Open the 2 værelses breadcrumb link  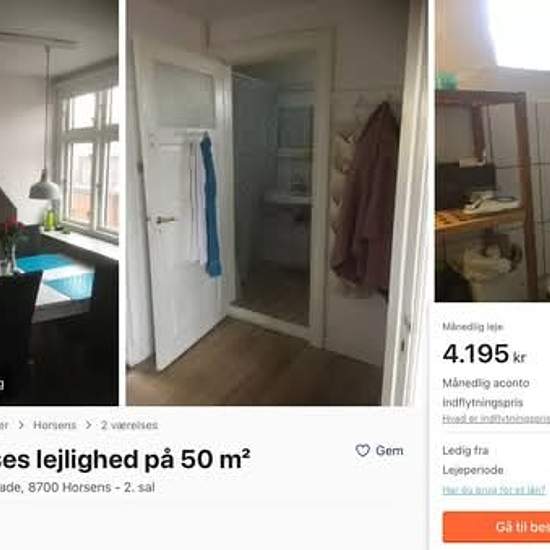129,425
